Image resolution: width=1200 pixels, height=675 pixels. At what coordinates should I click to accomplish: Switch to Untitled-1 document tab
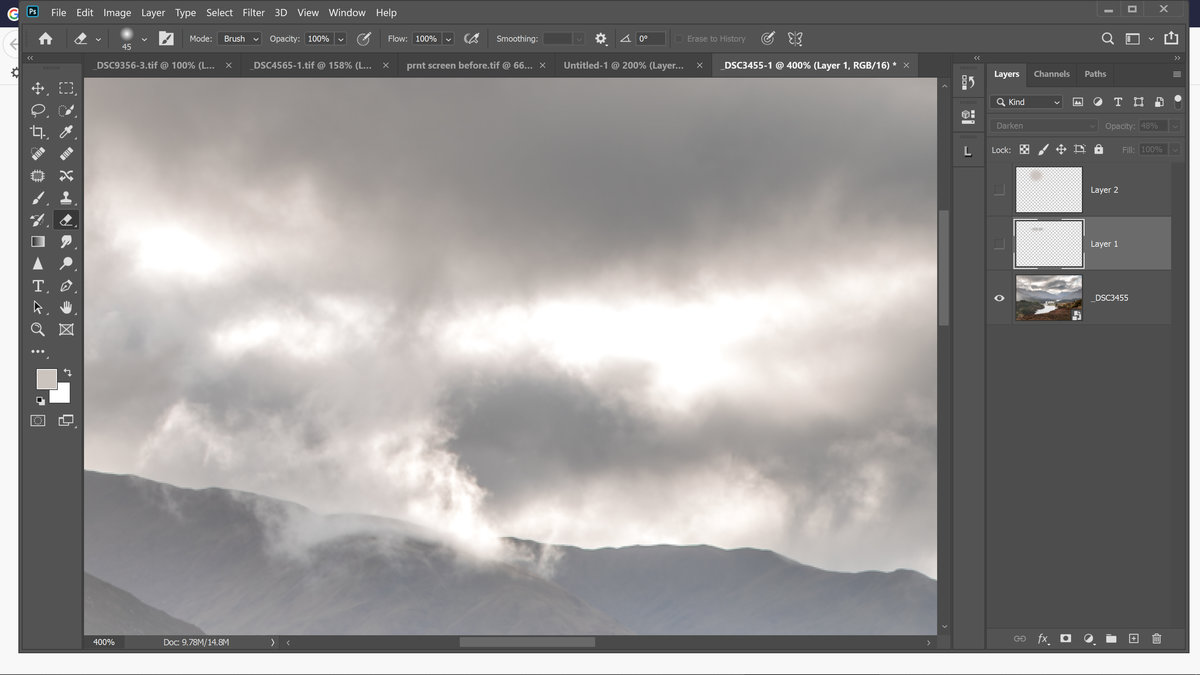(x=623, y=65)
